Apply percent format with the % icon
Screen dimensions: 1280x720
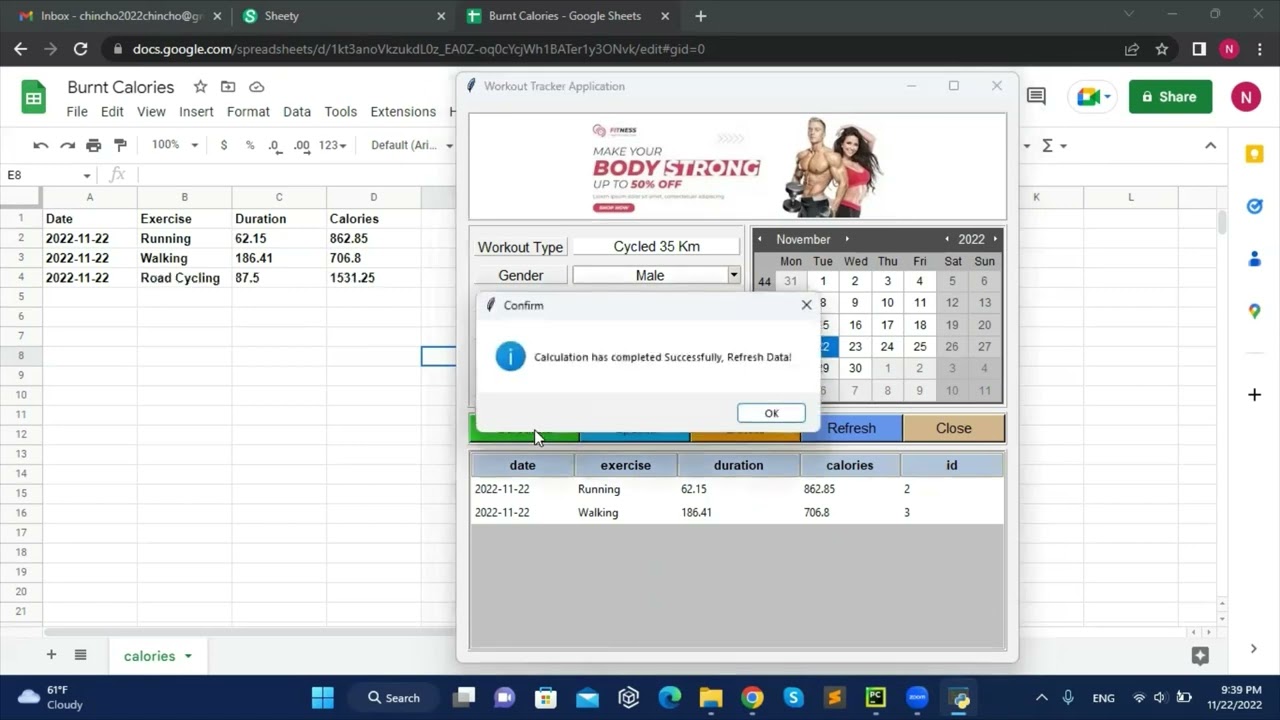250,145
